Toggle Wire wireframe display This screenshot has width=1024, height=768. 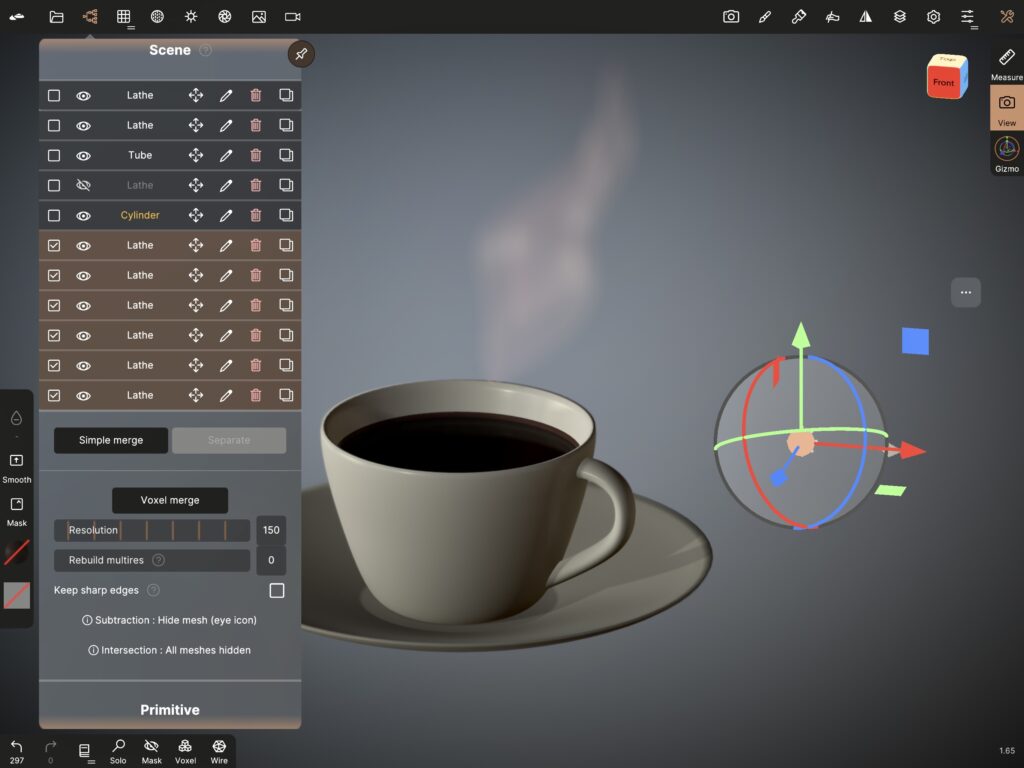[x=219, y=750]
